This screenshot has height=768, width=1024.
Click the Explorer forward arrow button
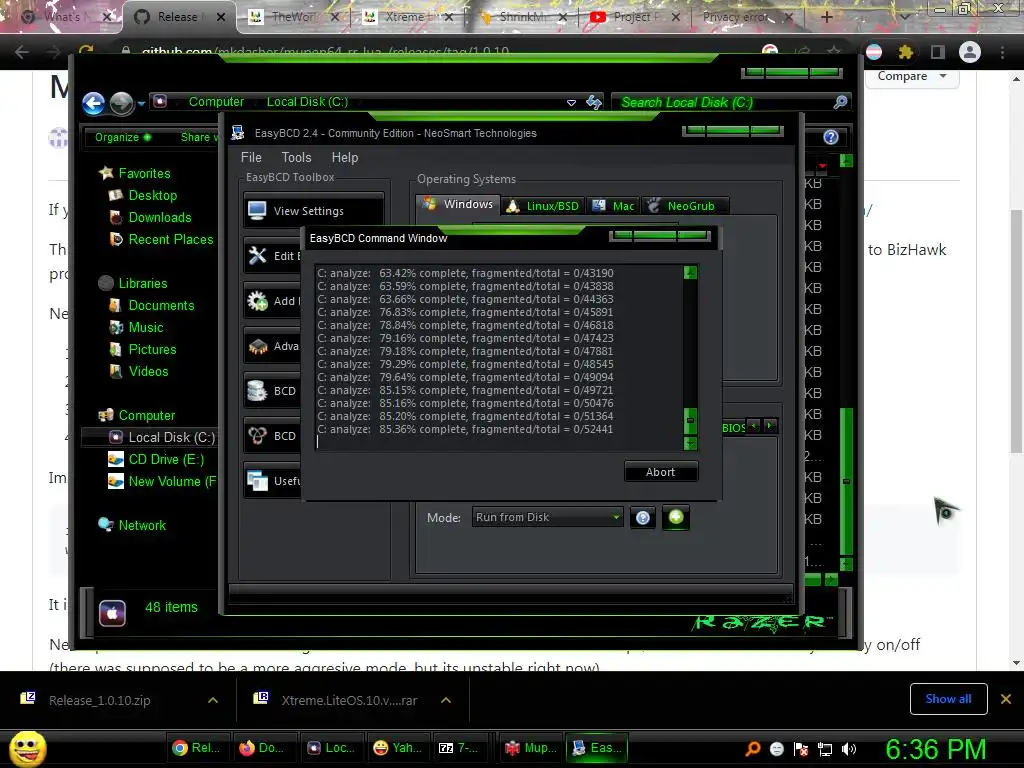coord(121,103)
